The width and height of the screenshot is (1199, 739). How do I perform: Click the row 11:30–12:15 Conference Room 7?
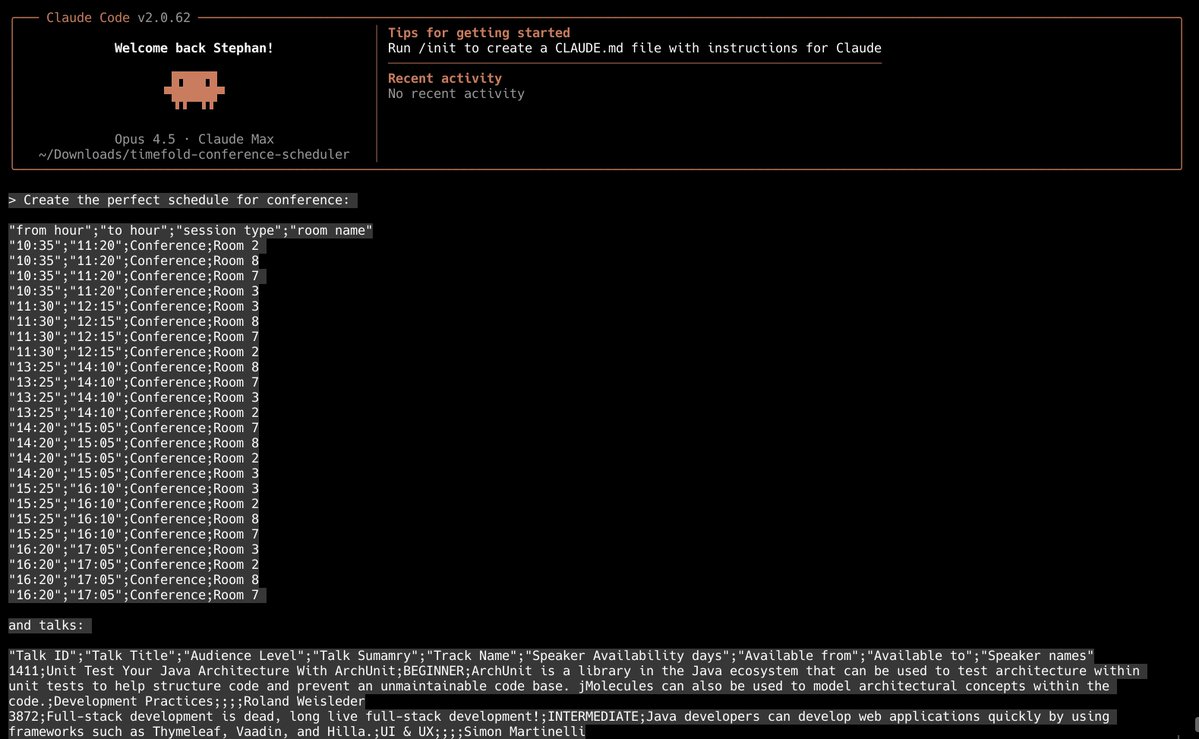(x=134, y=337)
